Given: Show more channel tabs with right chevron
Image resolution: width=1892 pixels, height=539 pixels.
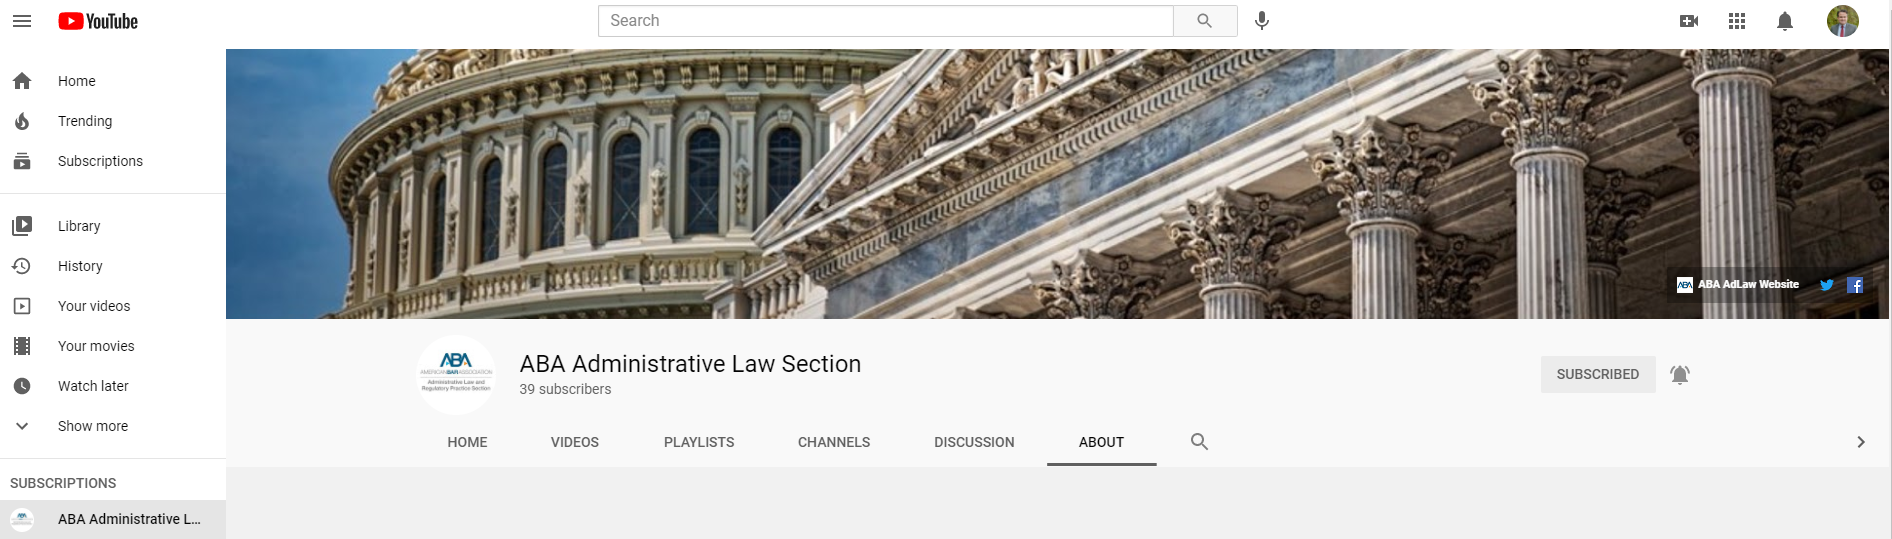Looking at the screenshot, I should [x=1861, y=442].
